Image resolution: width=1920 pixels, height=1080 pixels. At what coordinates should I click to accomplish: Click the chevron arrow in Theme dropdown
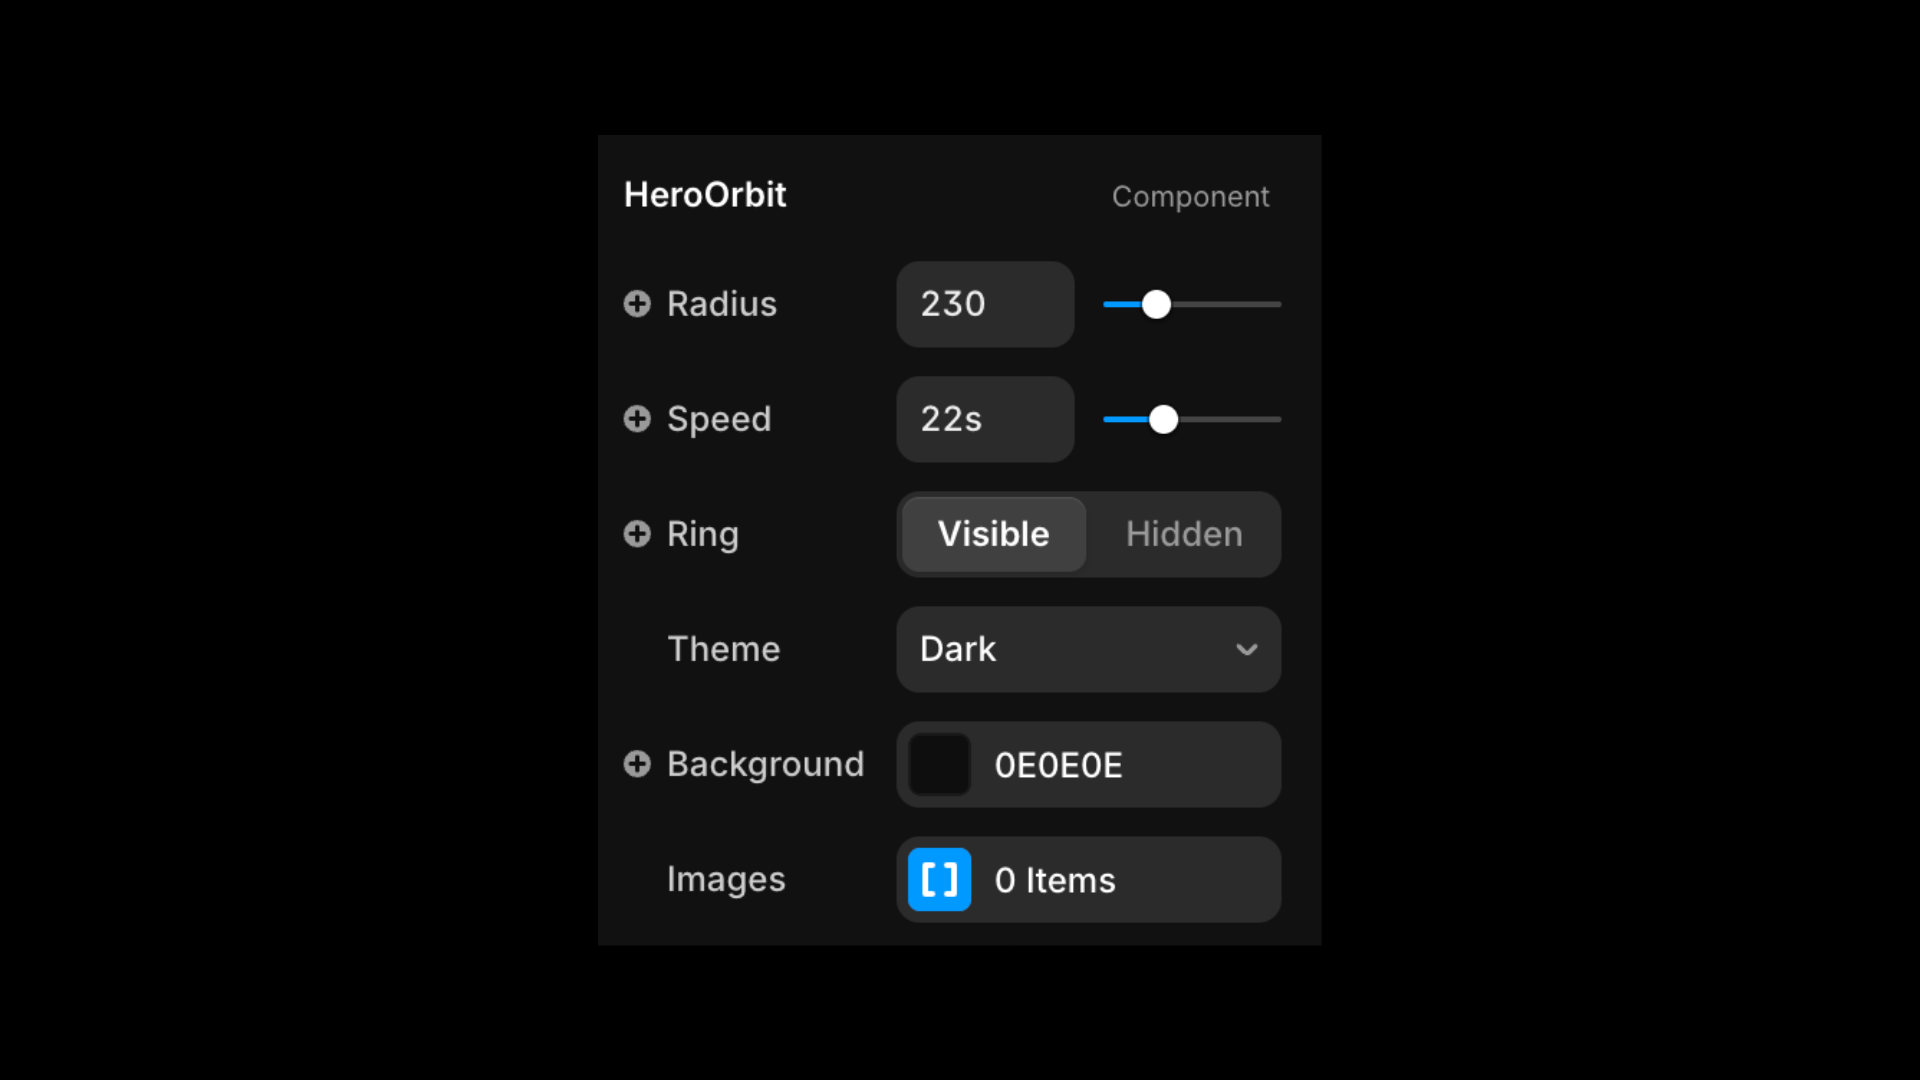point(1246,649)
